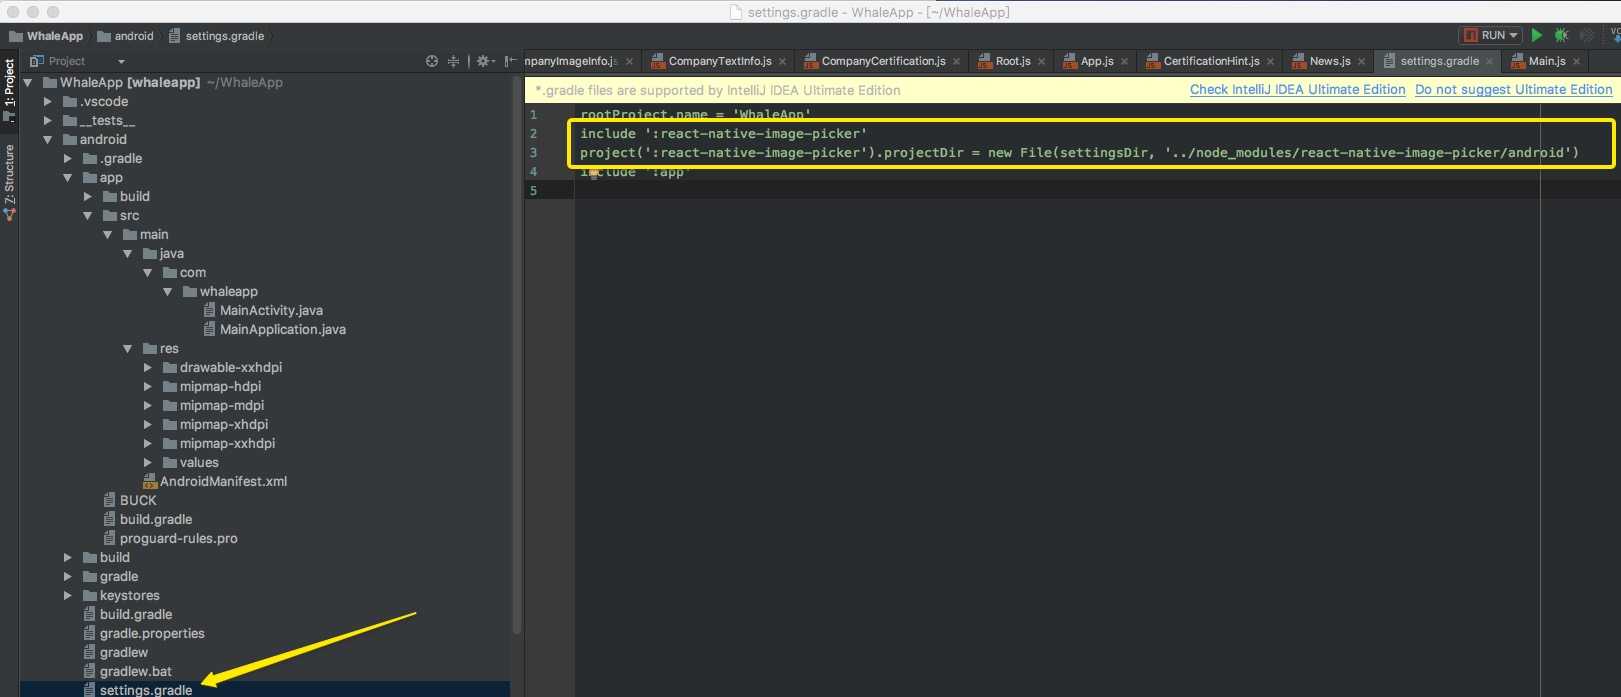Open the Project panel gear settings
The height and width of the screenshot is (697, 1621).
485,61
